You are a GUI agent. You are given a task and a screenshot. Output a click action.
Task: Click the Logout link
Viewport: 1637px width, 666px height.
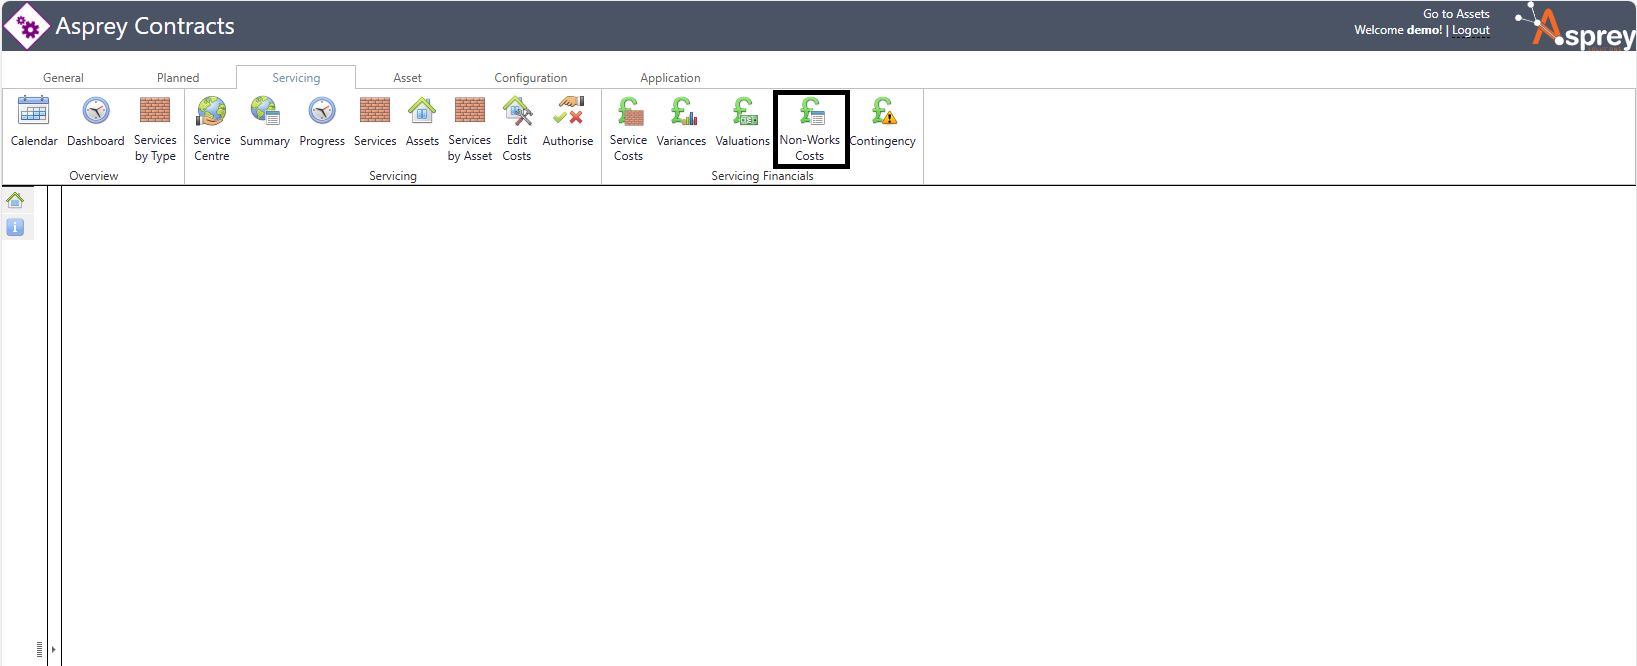1471,31
